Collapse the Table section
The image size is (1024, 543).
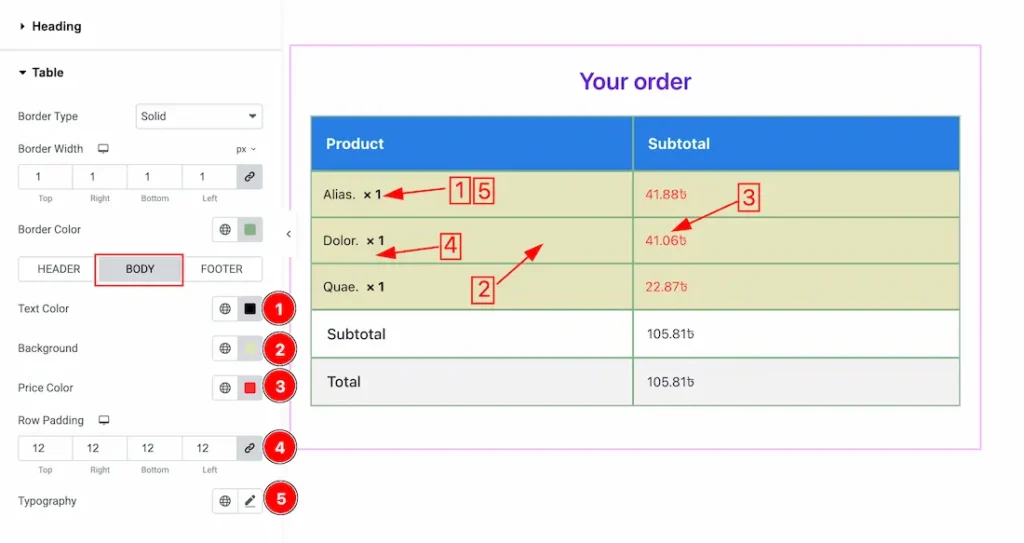(x=47, y=72)
